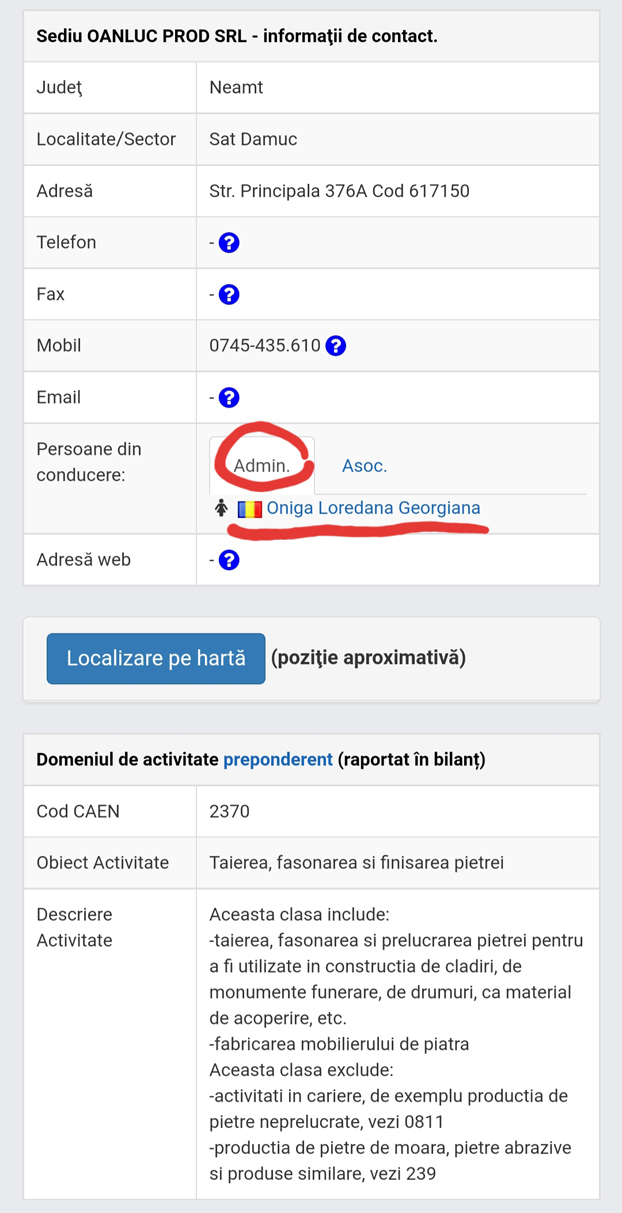Click the Localizare pe hartă button
This screenshot has width=622, height=1213.
click(x=155, y=658)
